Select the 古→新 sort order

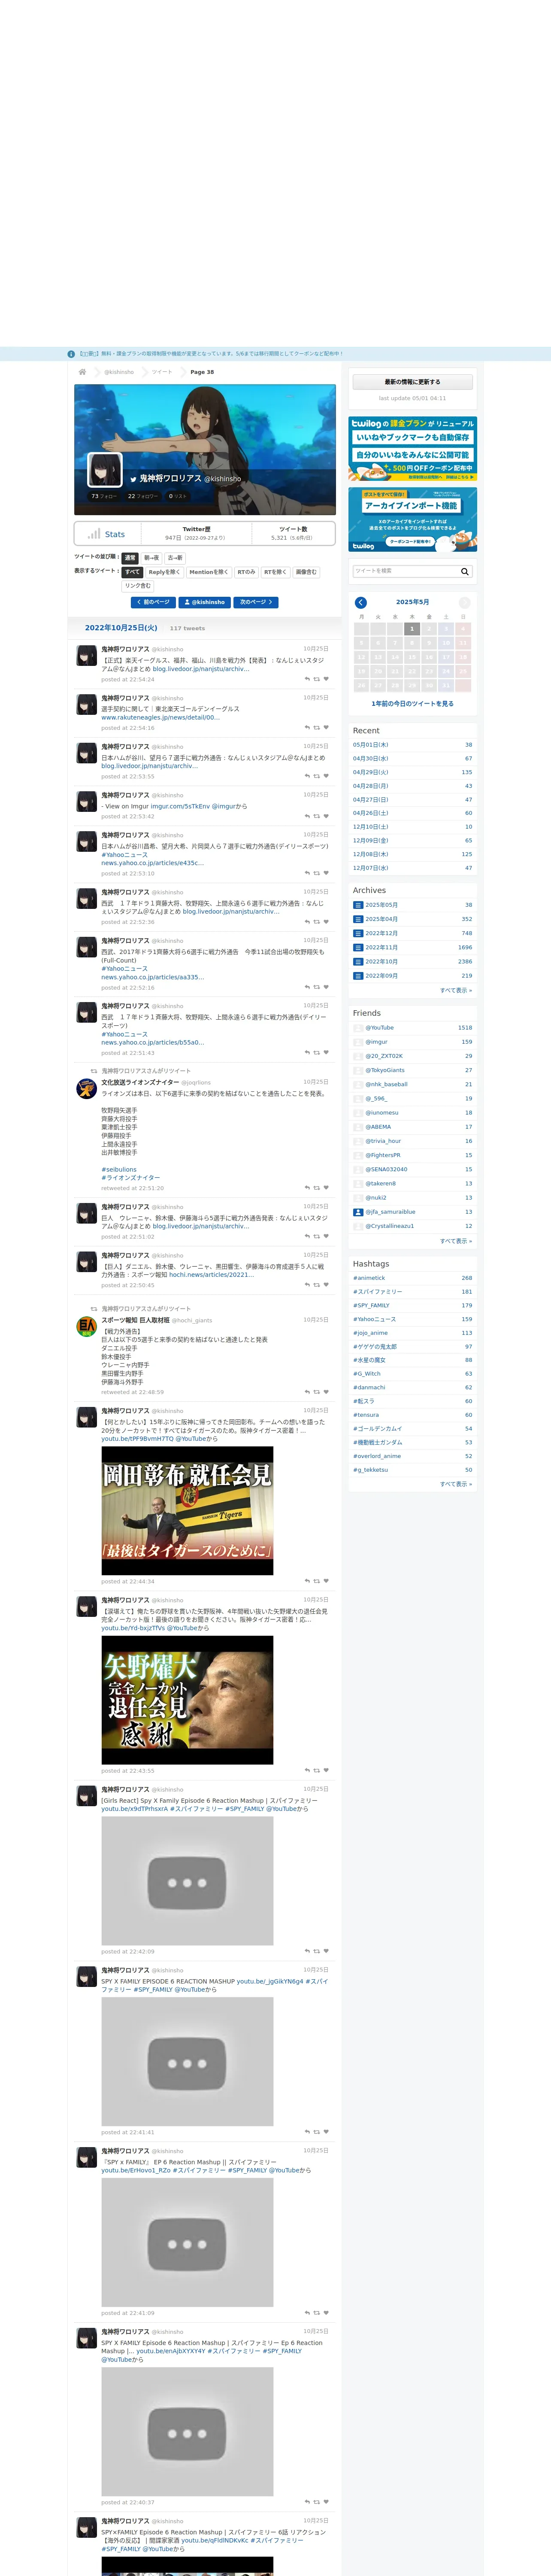point(175,558)
